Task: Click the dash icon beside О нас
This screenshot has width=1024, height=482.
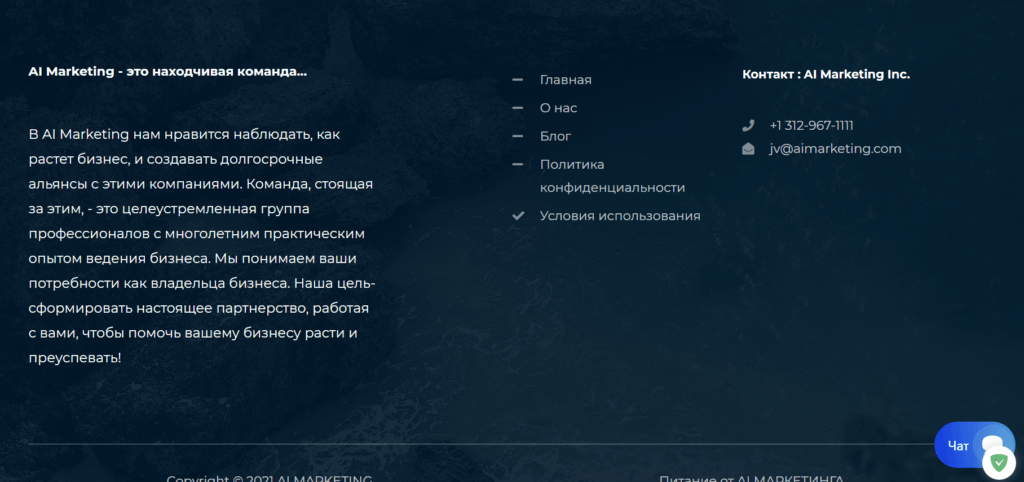Action: [x=518, y=108]
